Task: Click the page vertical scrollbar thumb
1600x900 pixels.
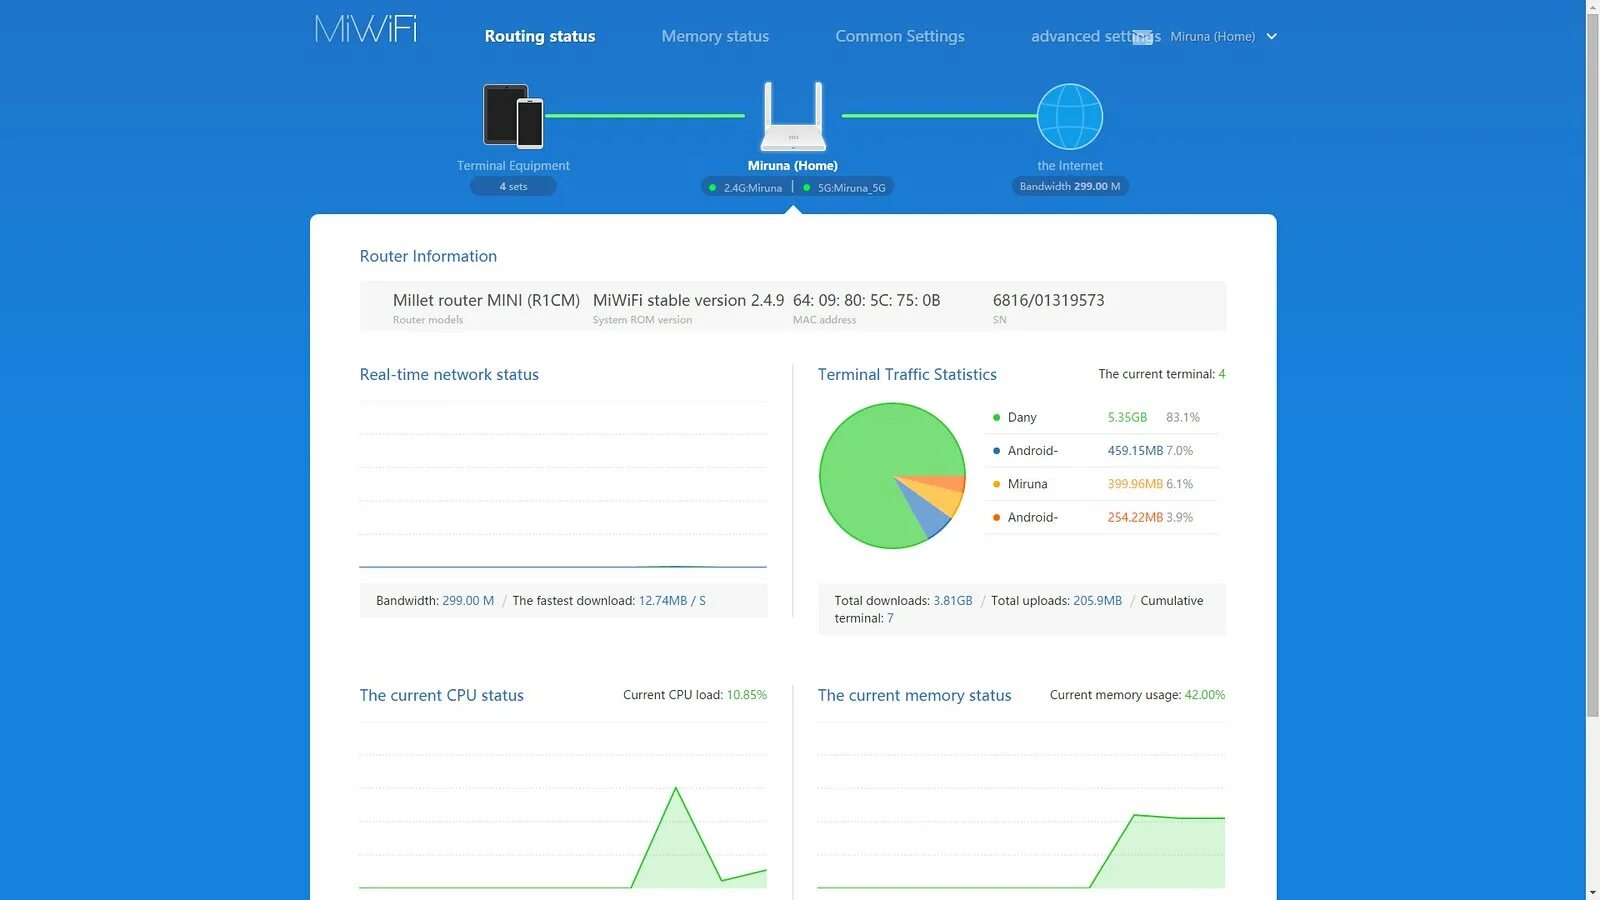Action: tap(1593, 365)
